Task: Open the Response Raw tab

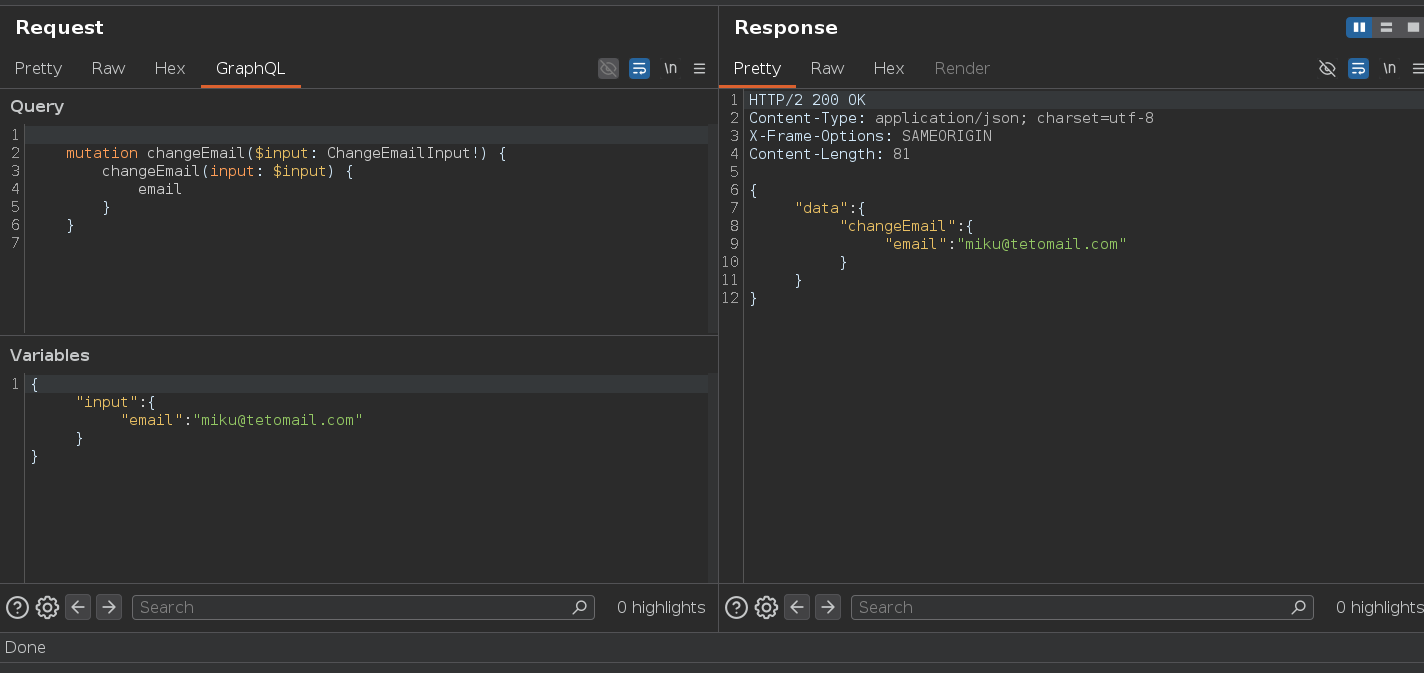Action: pos(827,68)
